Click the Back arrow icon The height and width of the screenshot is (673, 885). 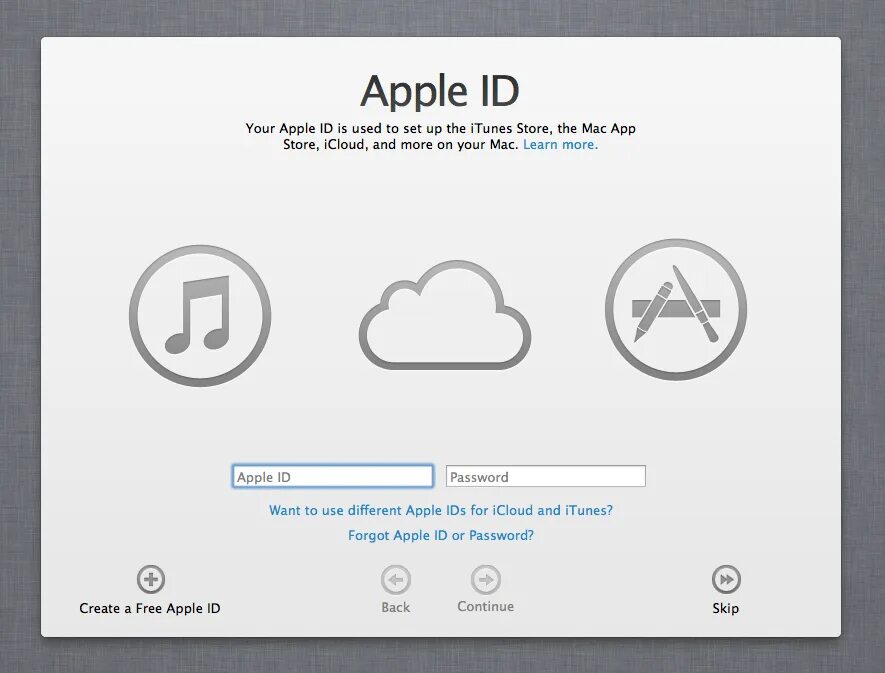[x=396, y=580]
